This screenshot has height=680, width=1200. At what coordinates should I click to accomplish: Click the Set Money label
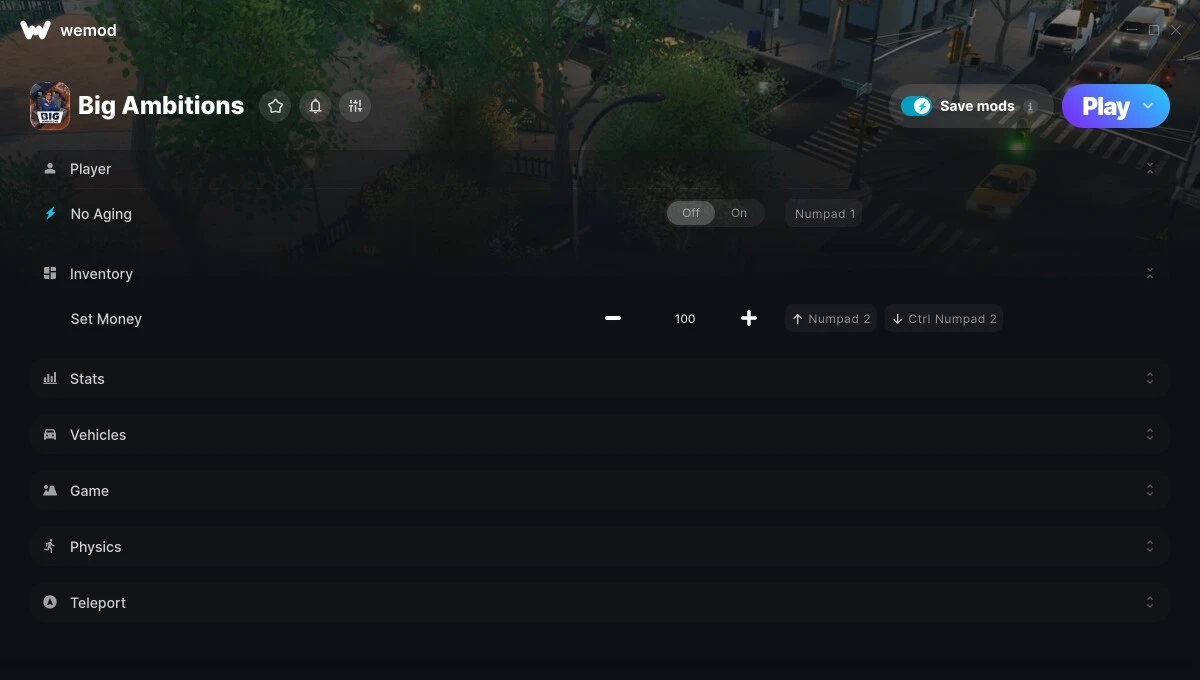[106, 319]
